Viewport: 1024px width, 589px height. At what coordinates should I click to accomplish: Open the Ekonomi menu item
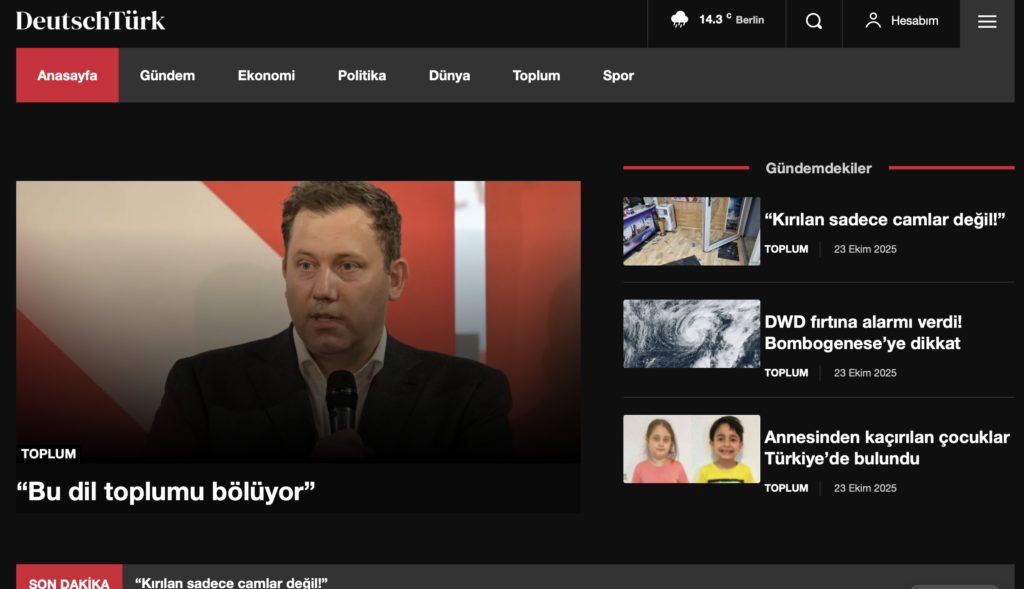coord(266,75)
